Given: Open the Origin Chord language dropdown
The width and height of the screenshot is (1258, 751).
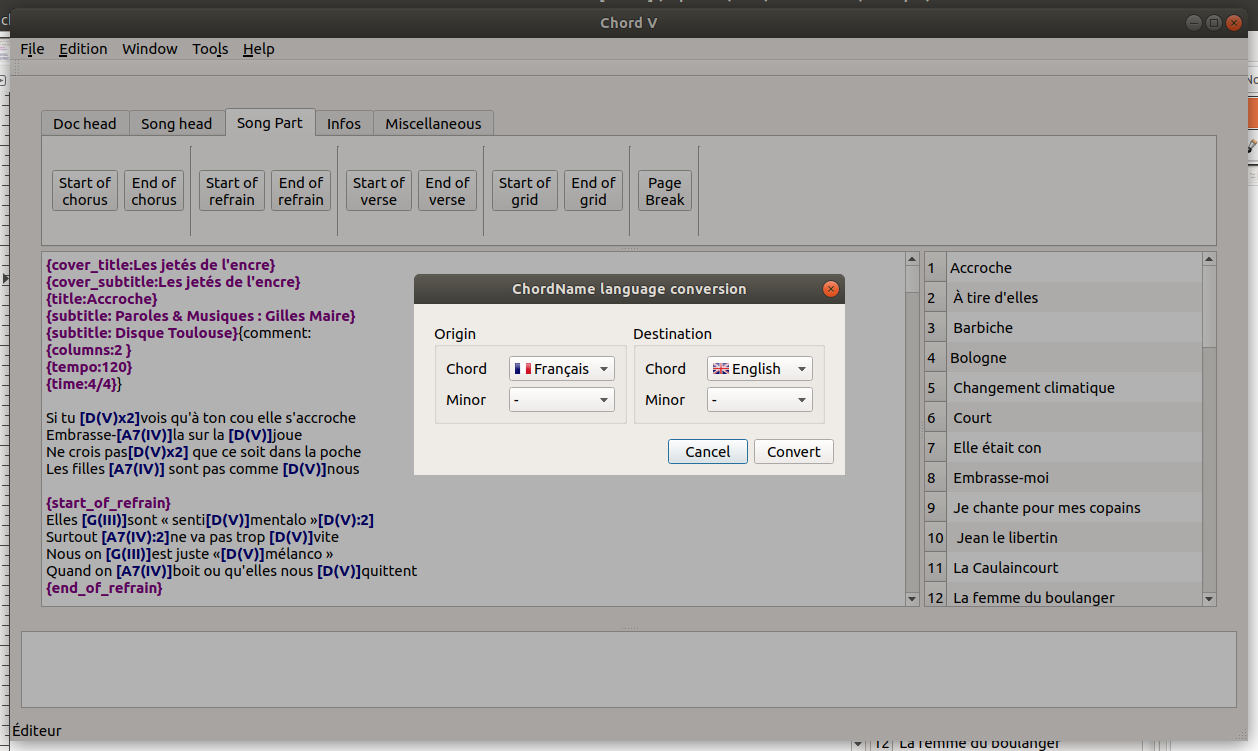Looking at the screenshot, I should [561, 369].
